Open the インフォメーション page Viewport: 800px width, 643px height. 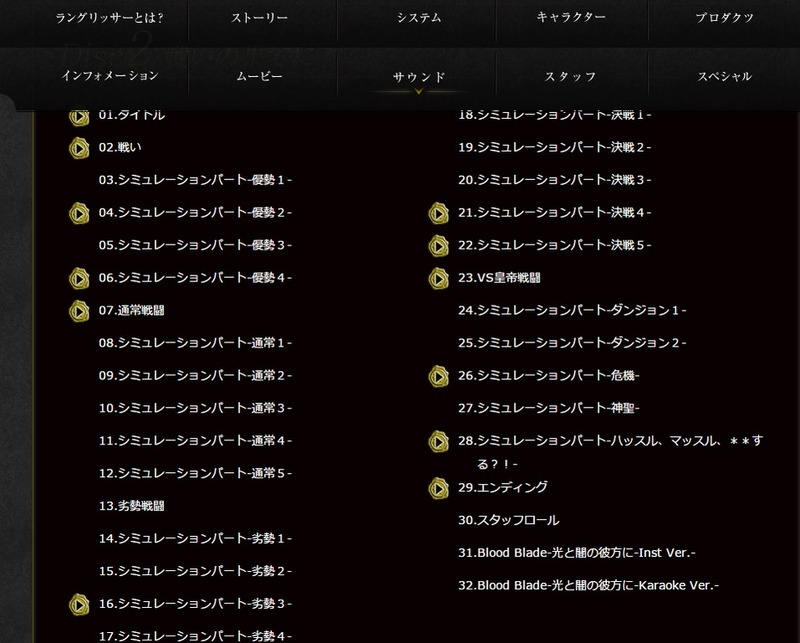(x=110, y=76)
